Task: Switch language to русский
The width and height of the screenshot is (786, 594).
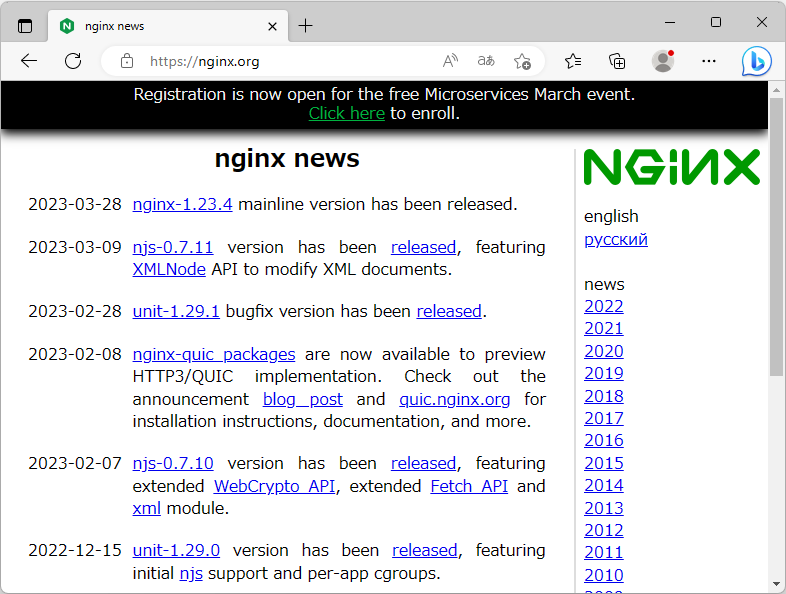Action: tap(616, 240)
